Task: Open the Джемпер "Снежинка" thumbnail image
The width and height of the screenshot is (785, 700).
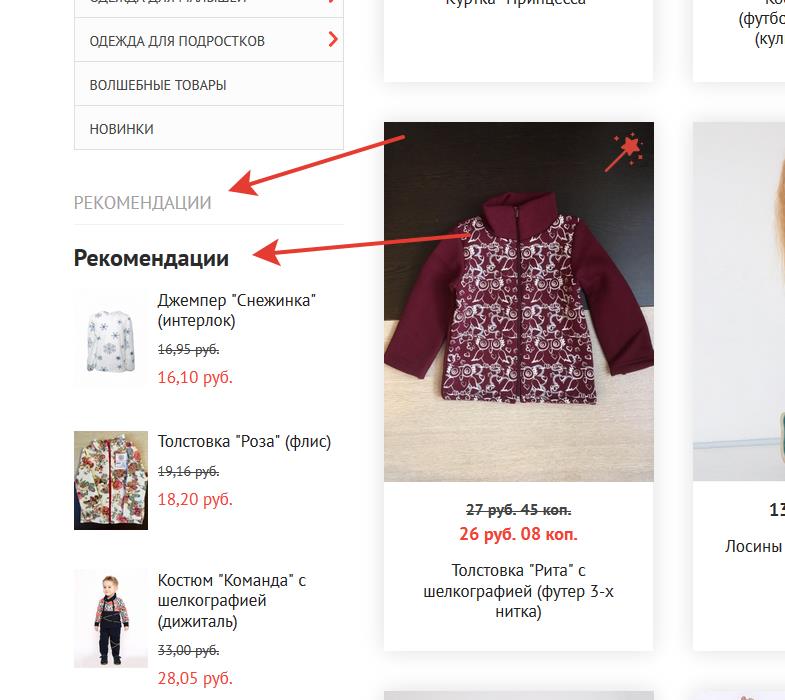Action: [x=111, y=340]
